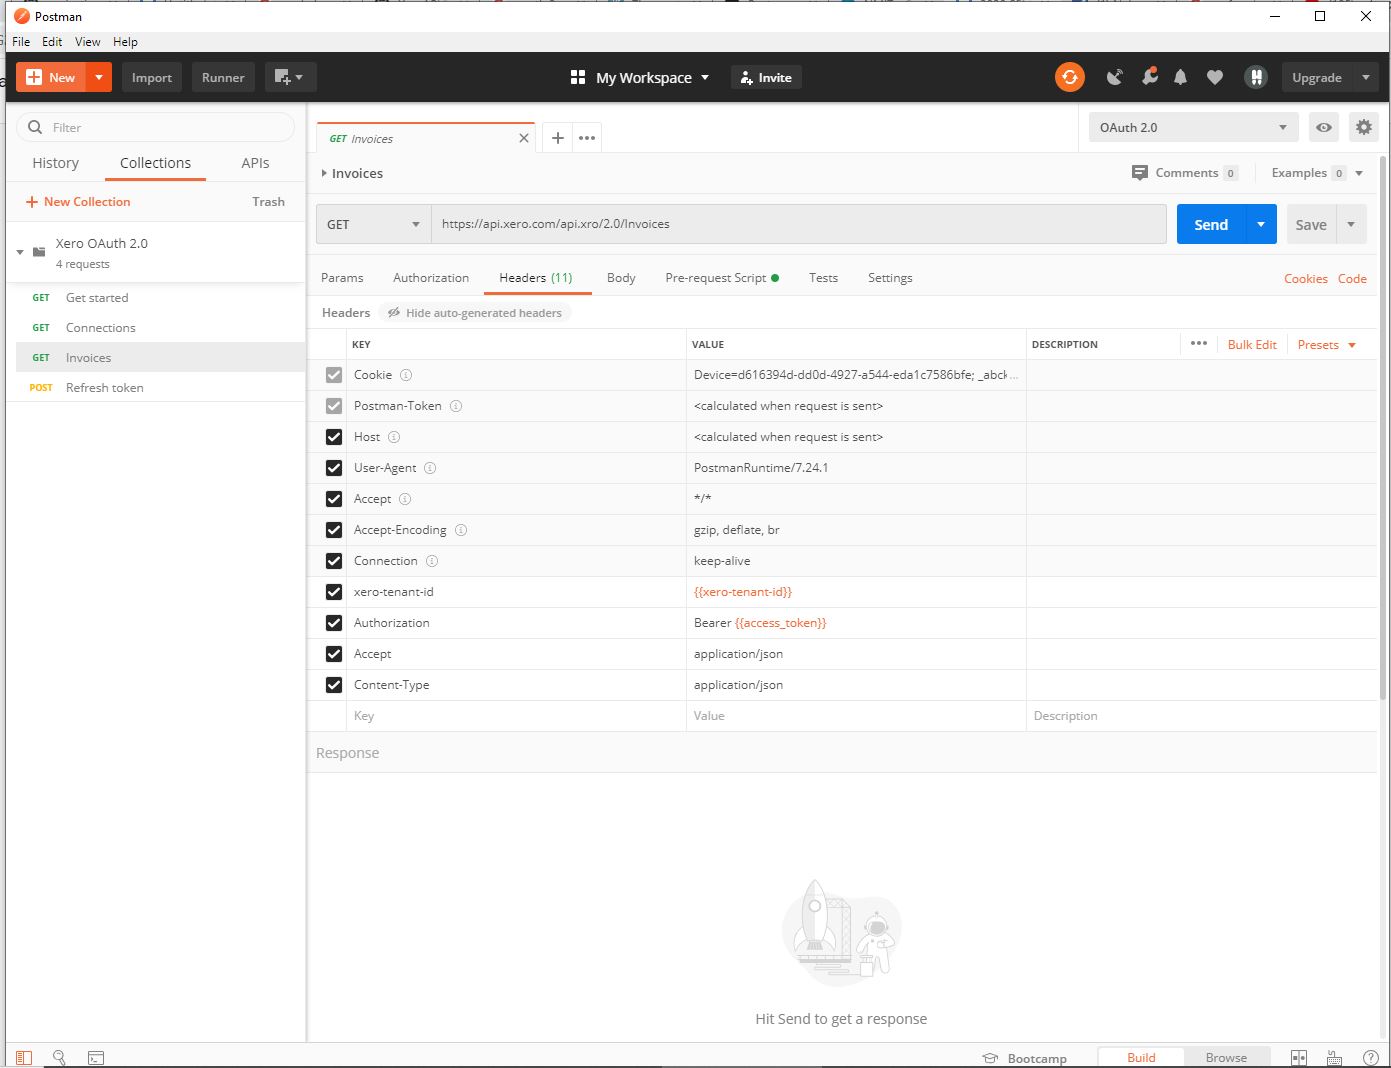This screenshot has height=1068, width=1391.
Task: Click the info icon next to User-Agent
Action: [430, 468]
